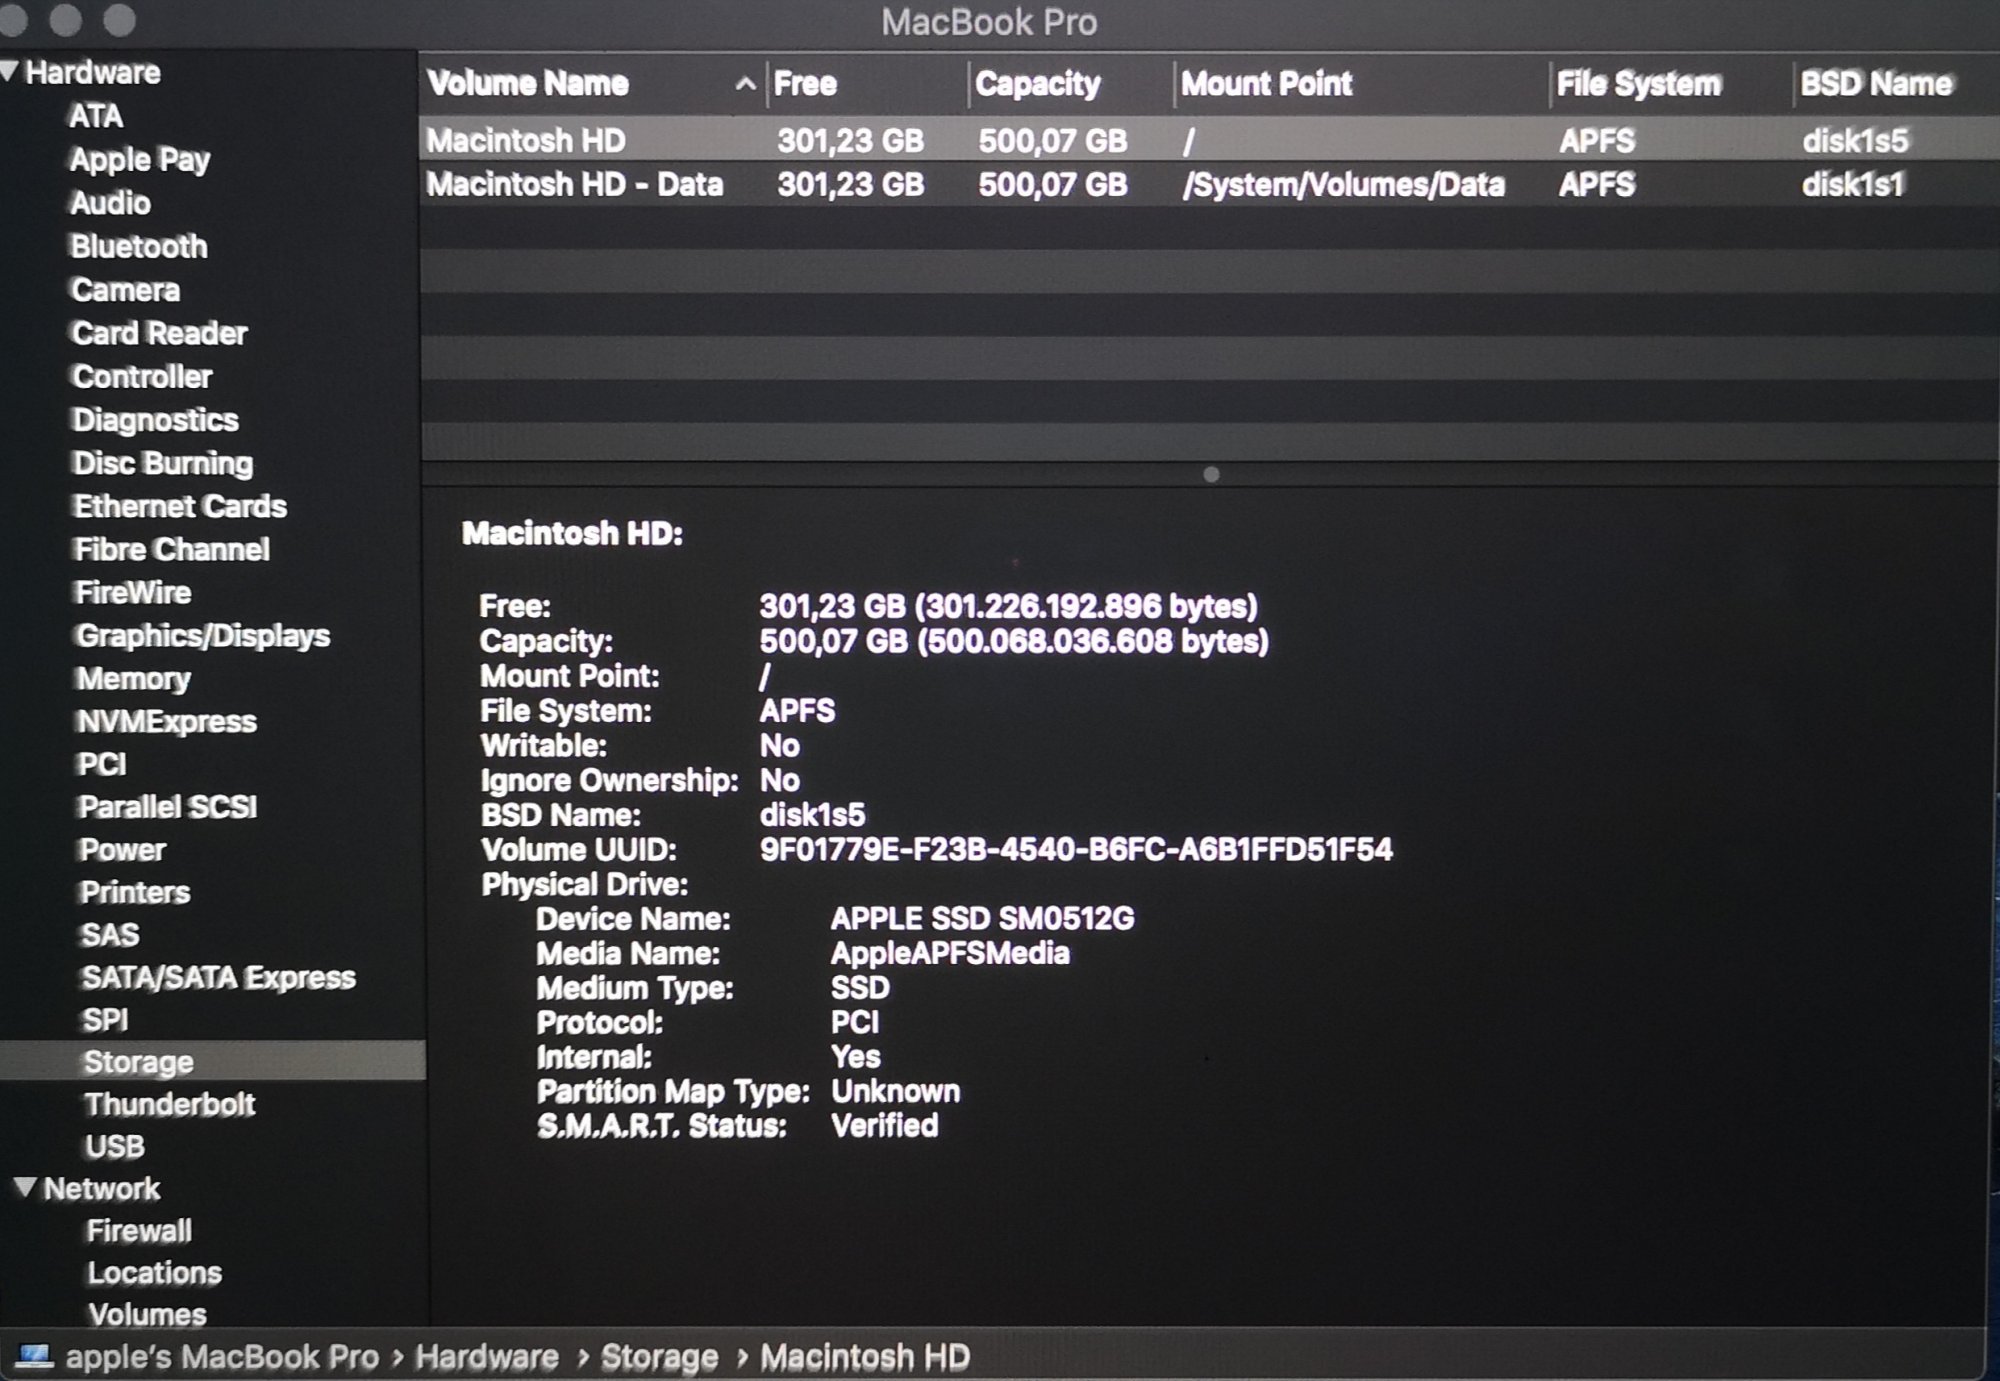Screen dimensions: 2000x1381
Task: Select Volumes under Network
Action: point(148,1314)
